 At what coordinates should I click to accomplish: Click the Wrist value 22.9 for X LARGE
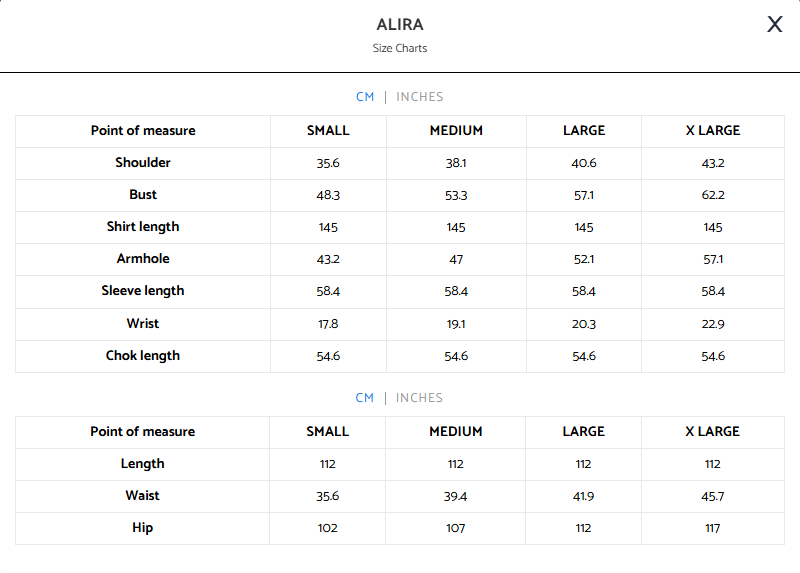(x=713, y=324)
